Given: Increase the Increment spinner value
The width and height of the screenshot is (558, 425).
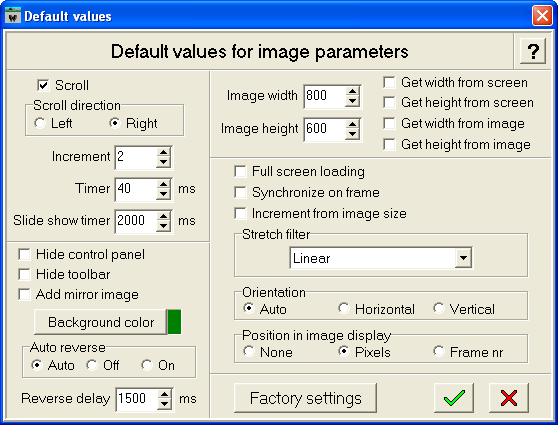Looking at the screenshot, I should coord(163,152).
